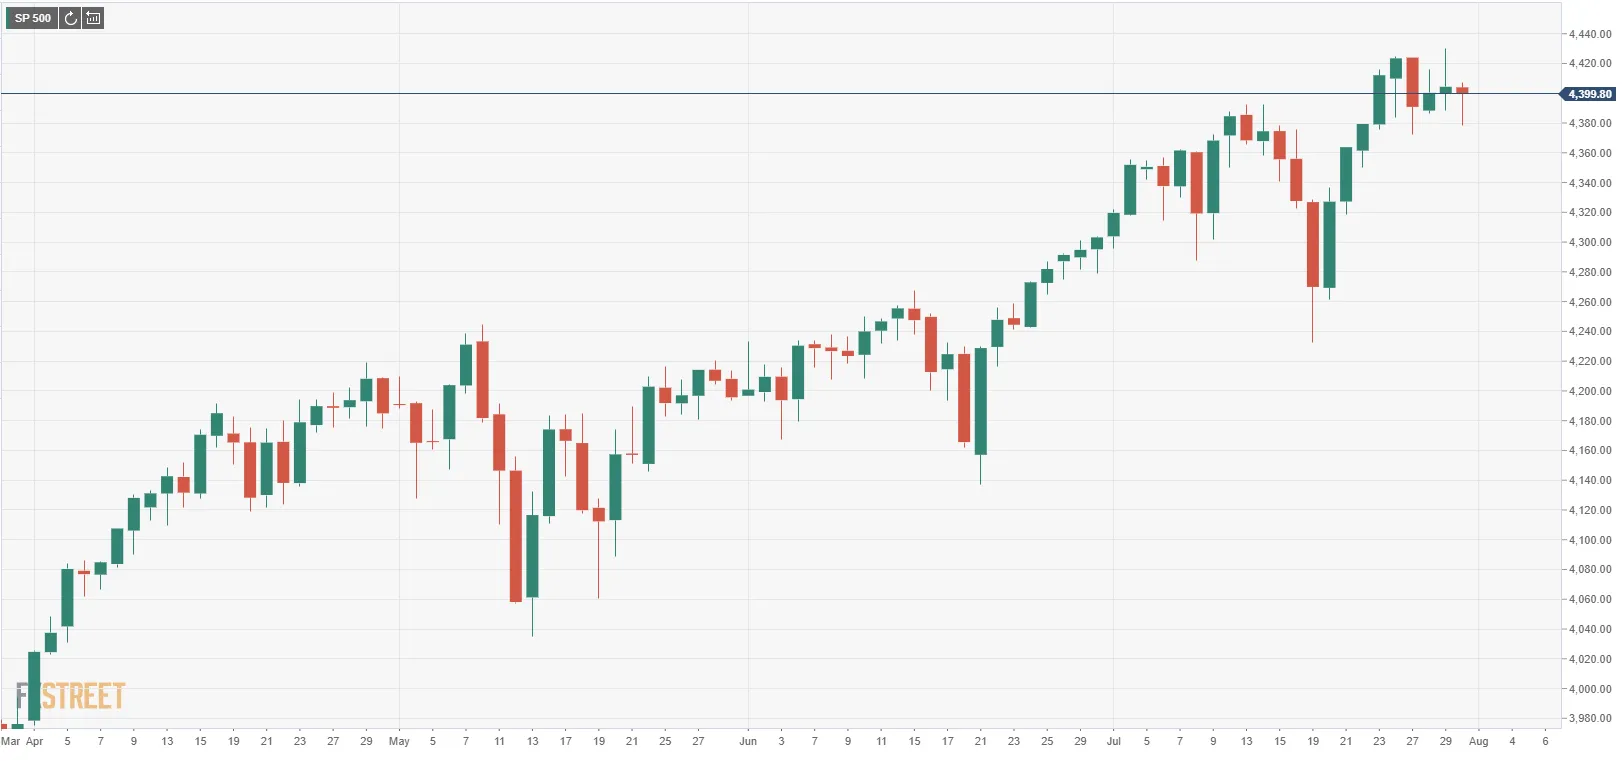Click the tall green candle above Jun 21 date
1624x761 pixels.
pyautogui.click(x=981, y=401)
